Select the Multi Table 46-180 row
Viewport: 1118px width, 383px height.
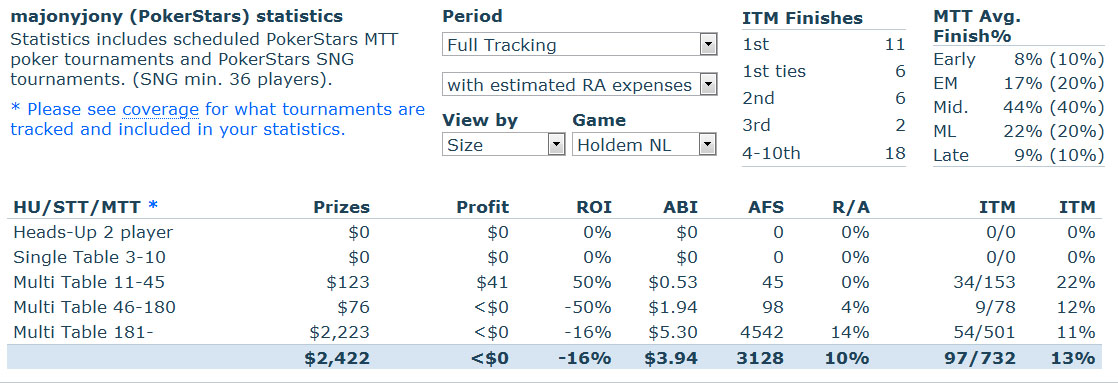[x=554, y=307]
